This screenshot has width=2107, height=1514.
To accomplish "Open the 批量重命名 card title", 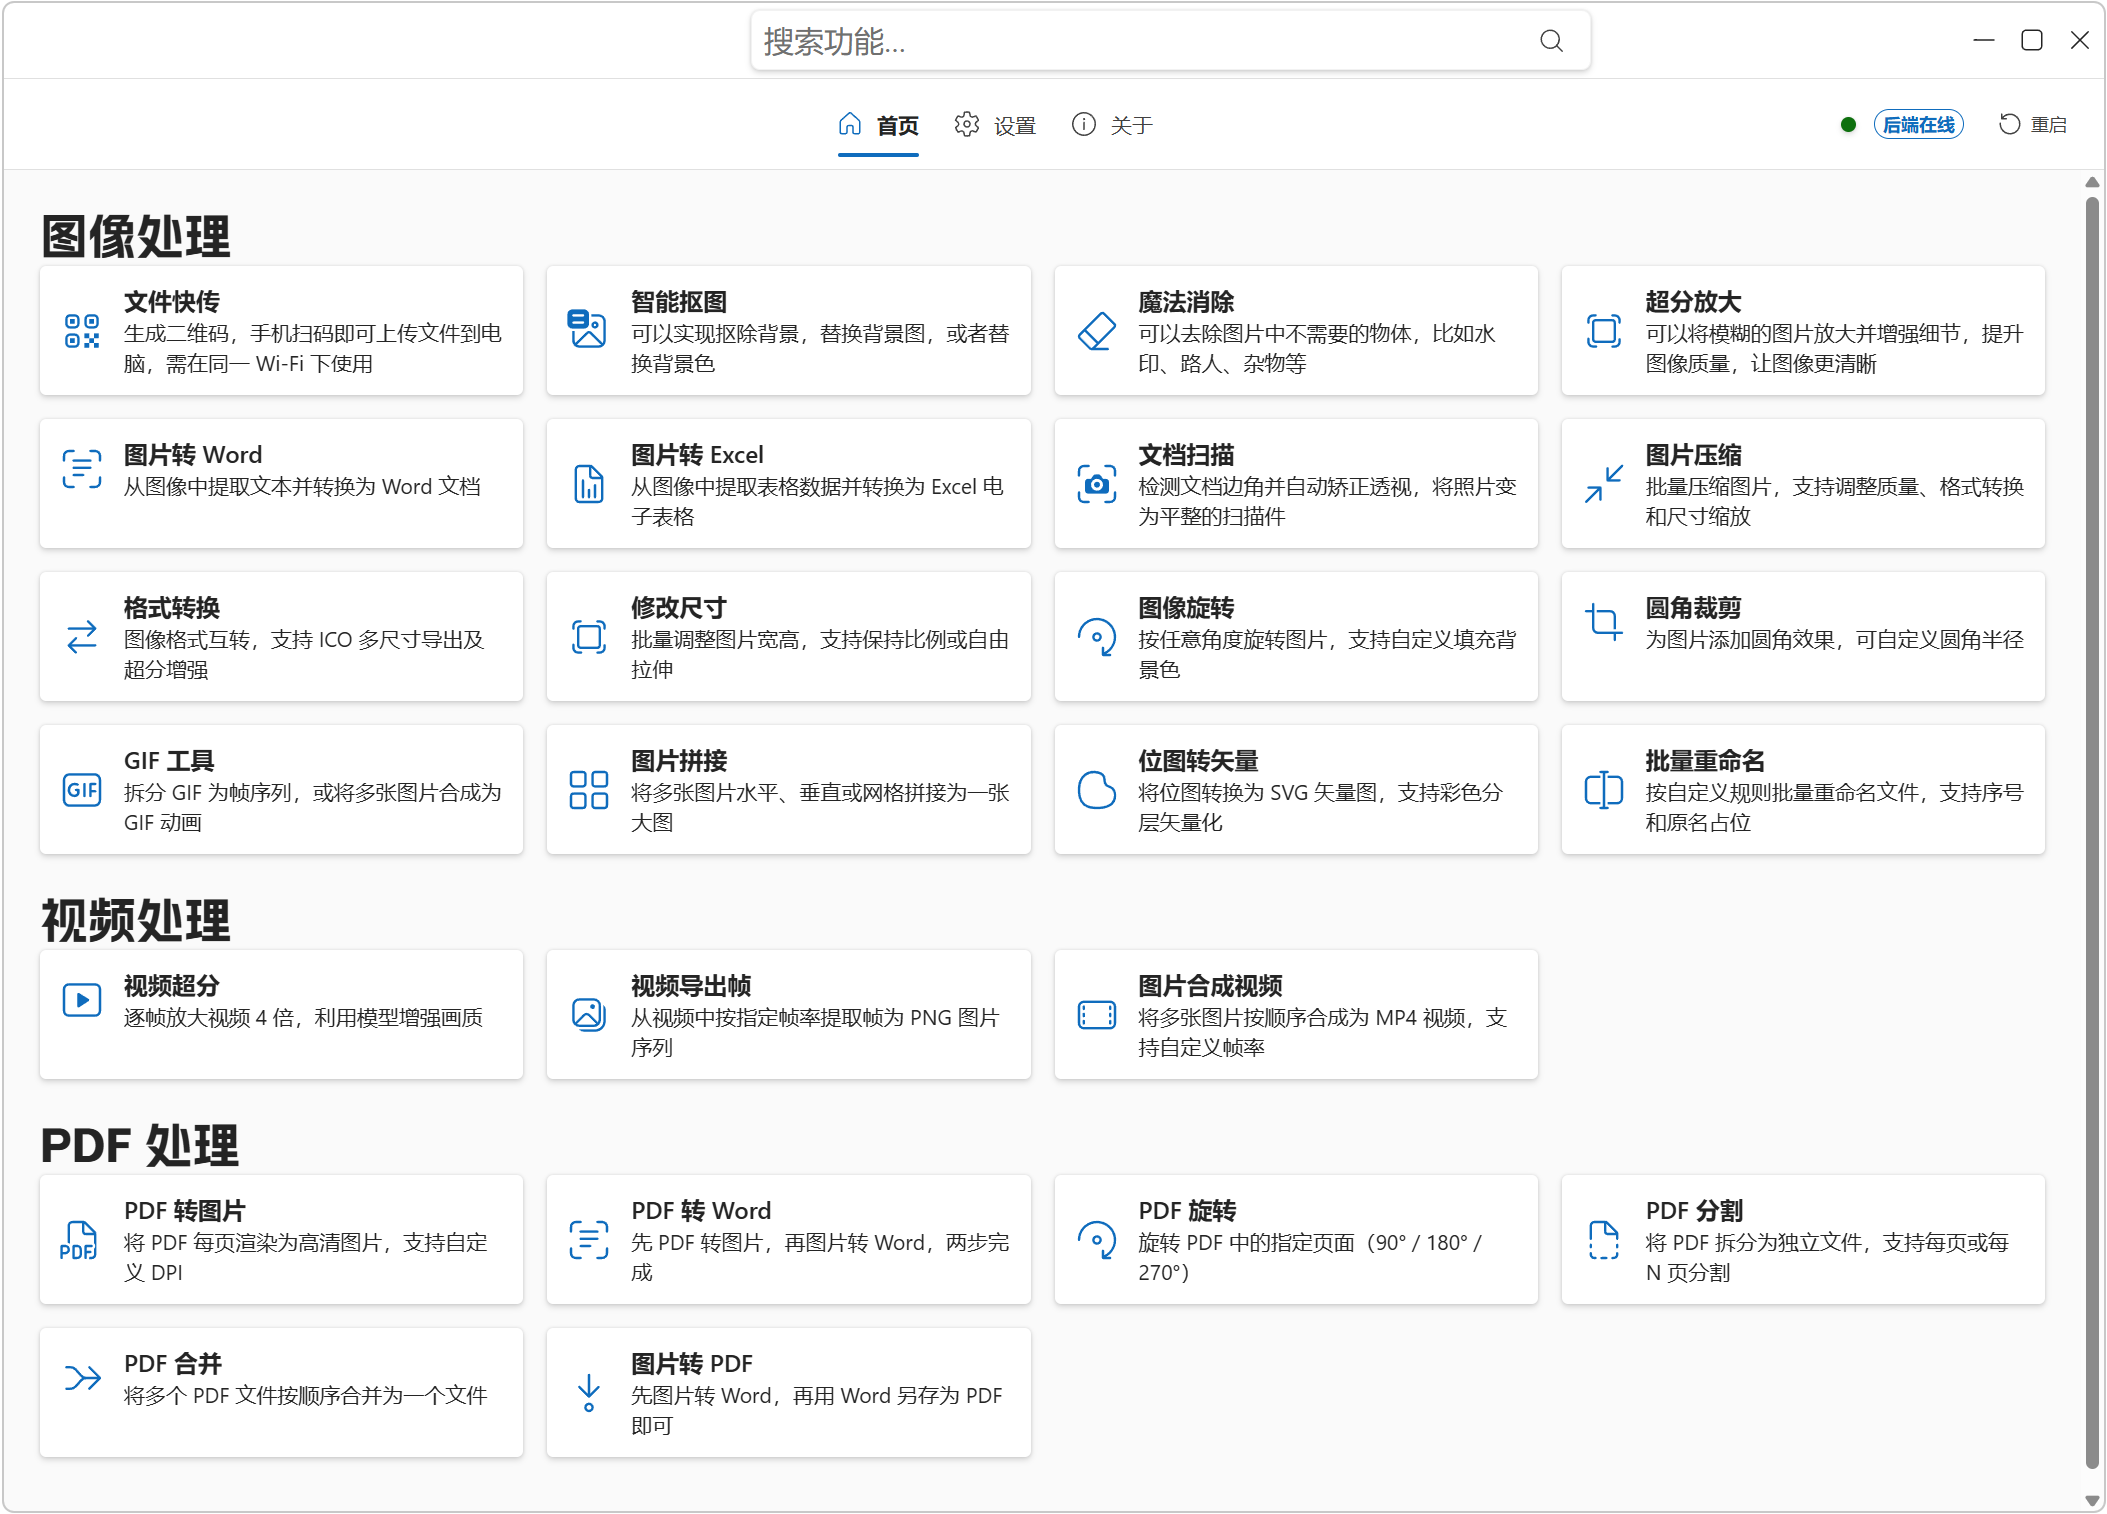I will coord(1705,761).
